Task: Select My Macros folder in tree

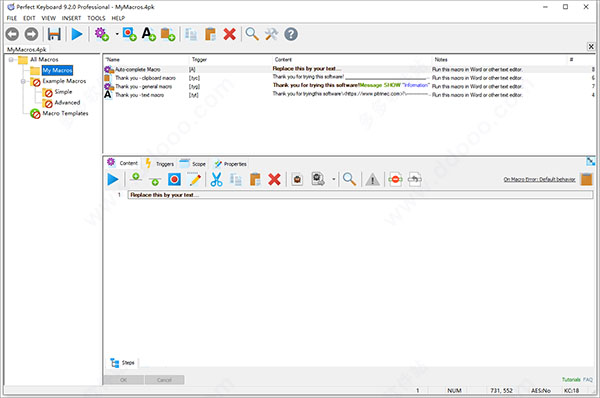Action: tap(57, 70)
